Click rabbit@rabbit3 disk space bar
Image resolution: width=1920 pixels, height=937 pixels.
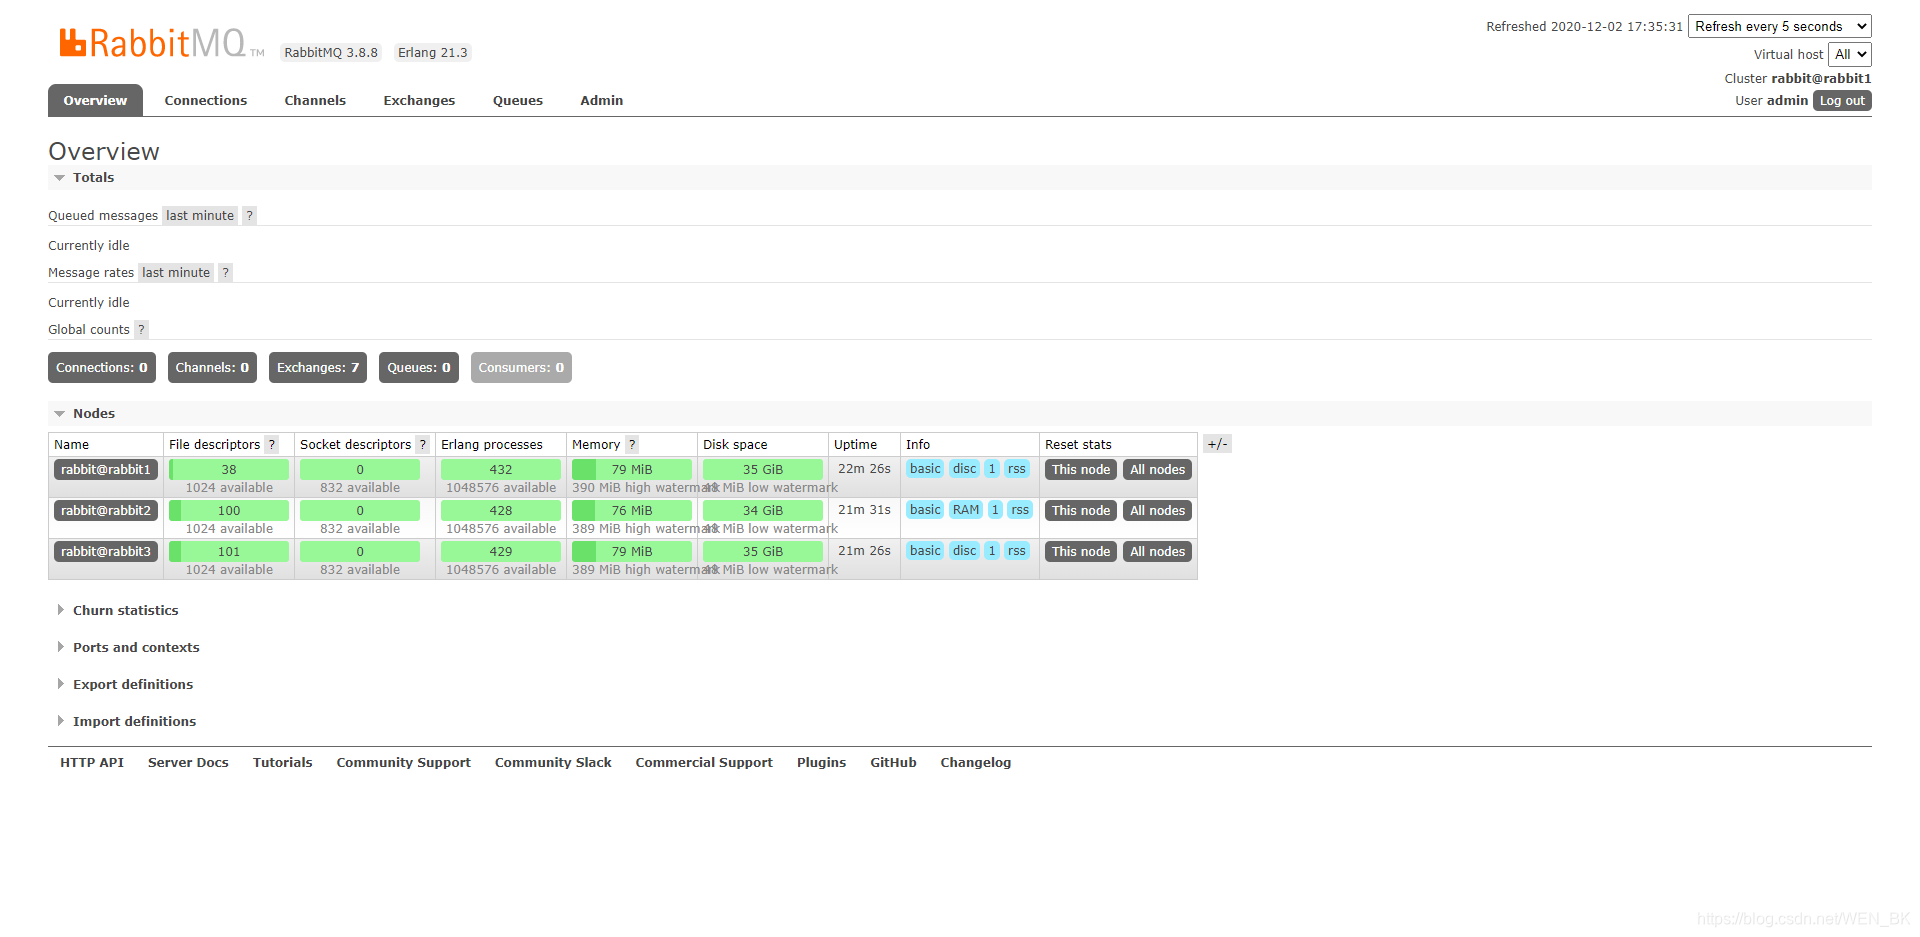763,552
